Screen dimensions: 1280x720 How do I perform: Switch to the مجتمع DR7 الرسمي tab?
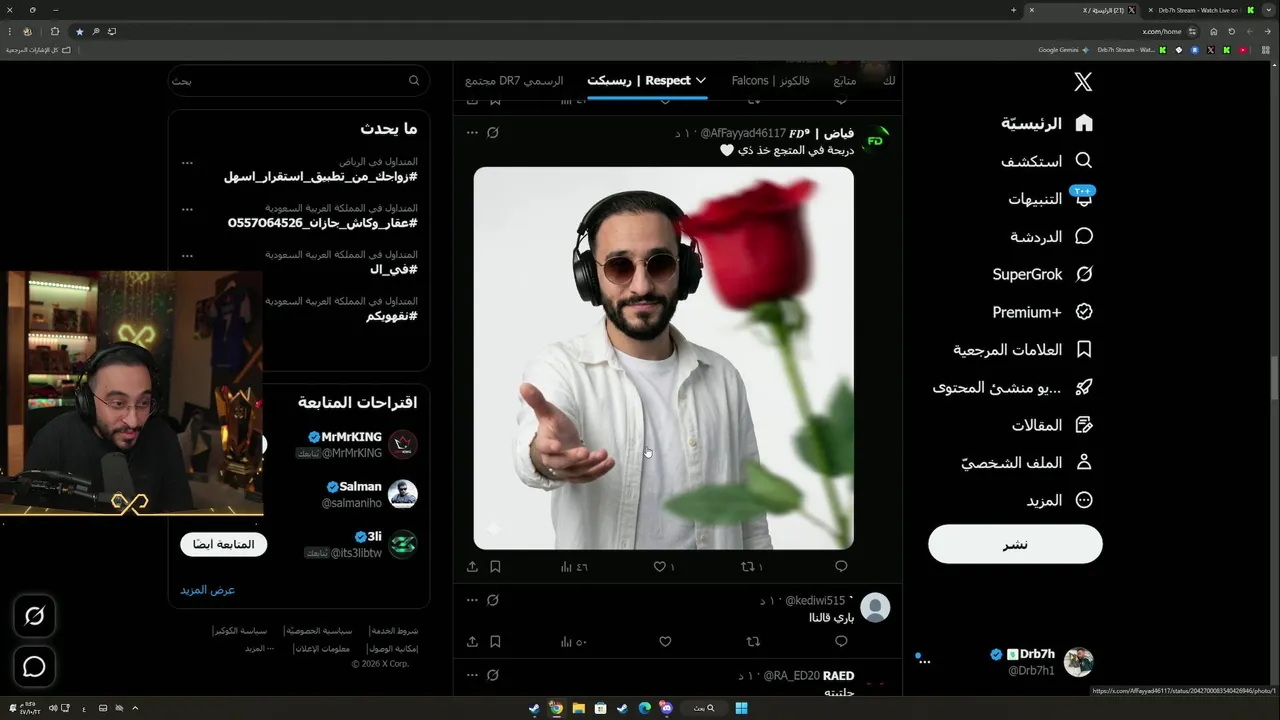pos(514,80)
